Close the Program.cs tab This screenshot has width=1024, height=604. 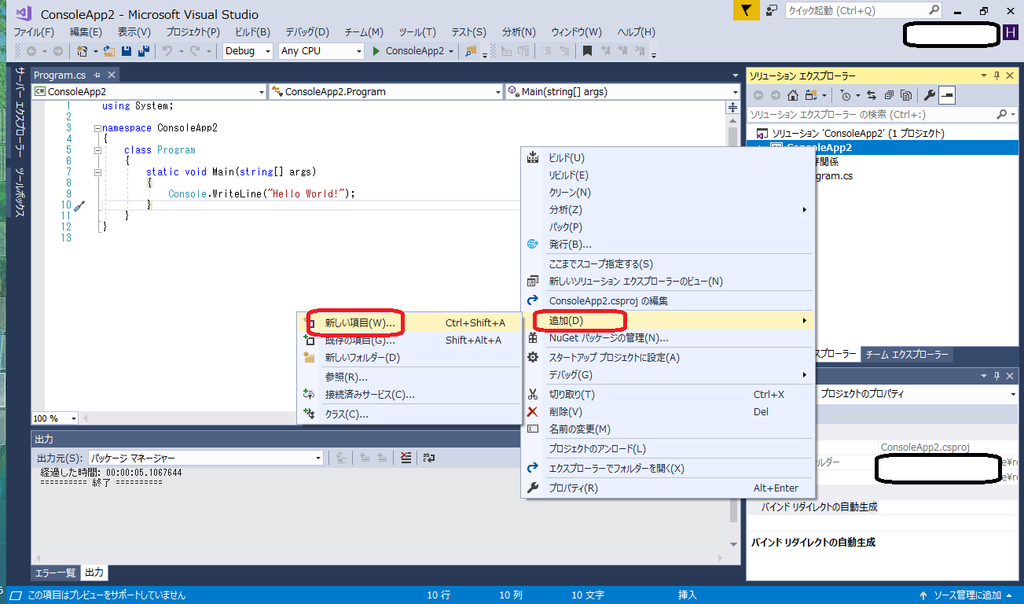(112, 75)
